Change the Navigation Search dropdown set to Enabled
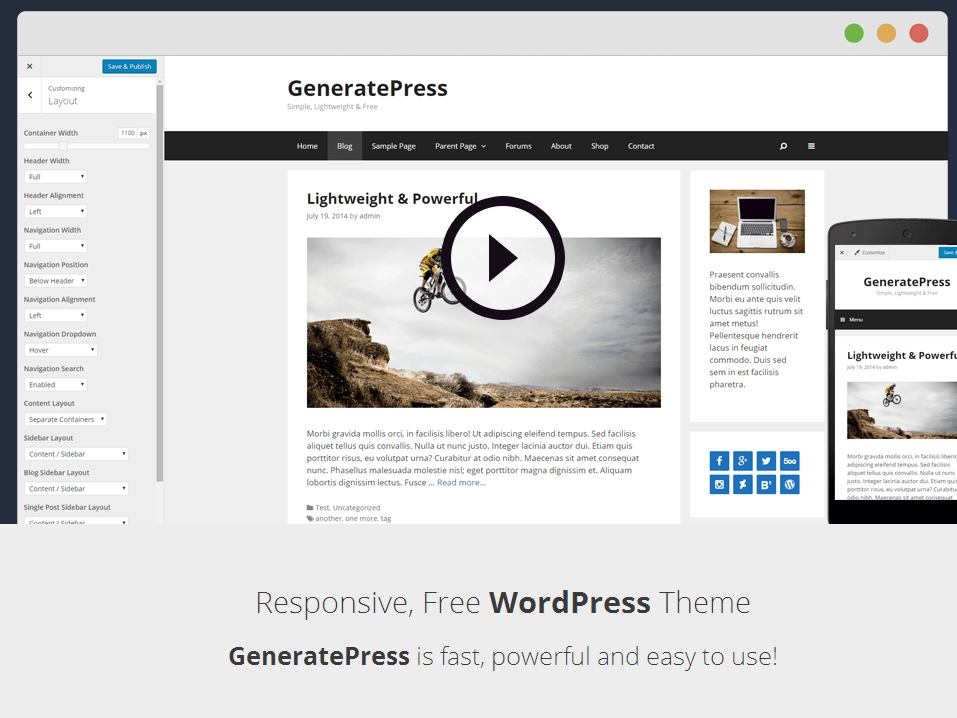This screenshot has height=718, width=957. coord(55,385)
